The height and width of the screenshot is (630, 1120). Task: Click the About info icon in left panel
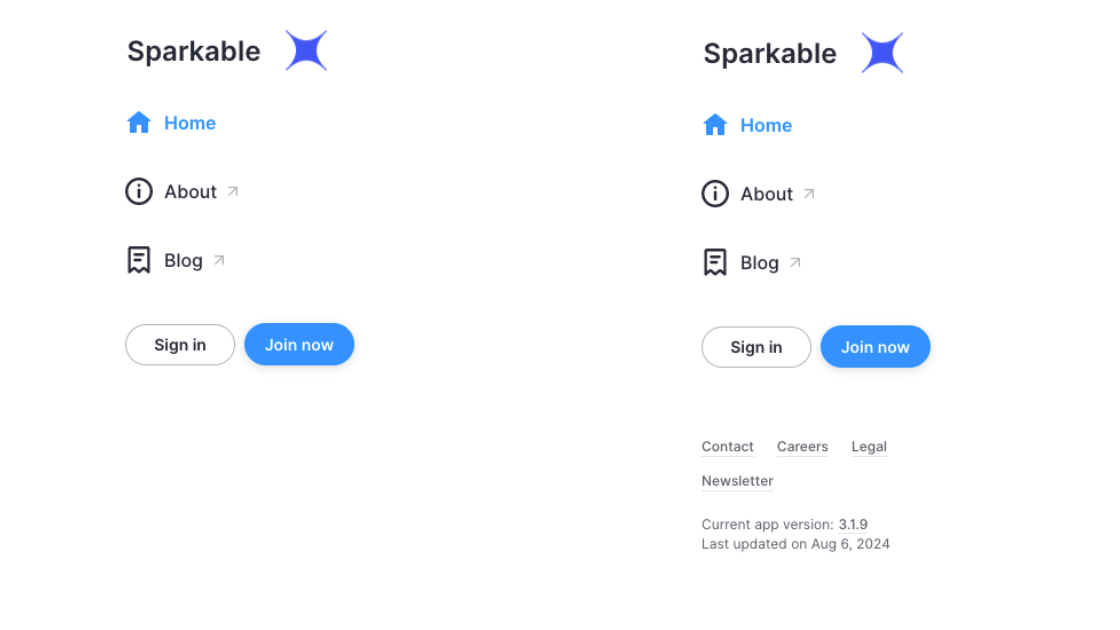pyautogui.click(x=139, y=191)
